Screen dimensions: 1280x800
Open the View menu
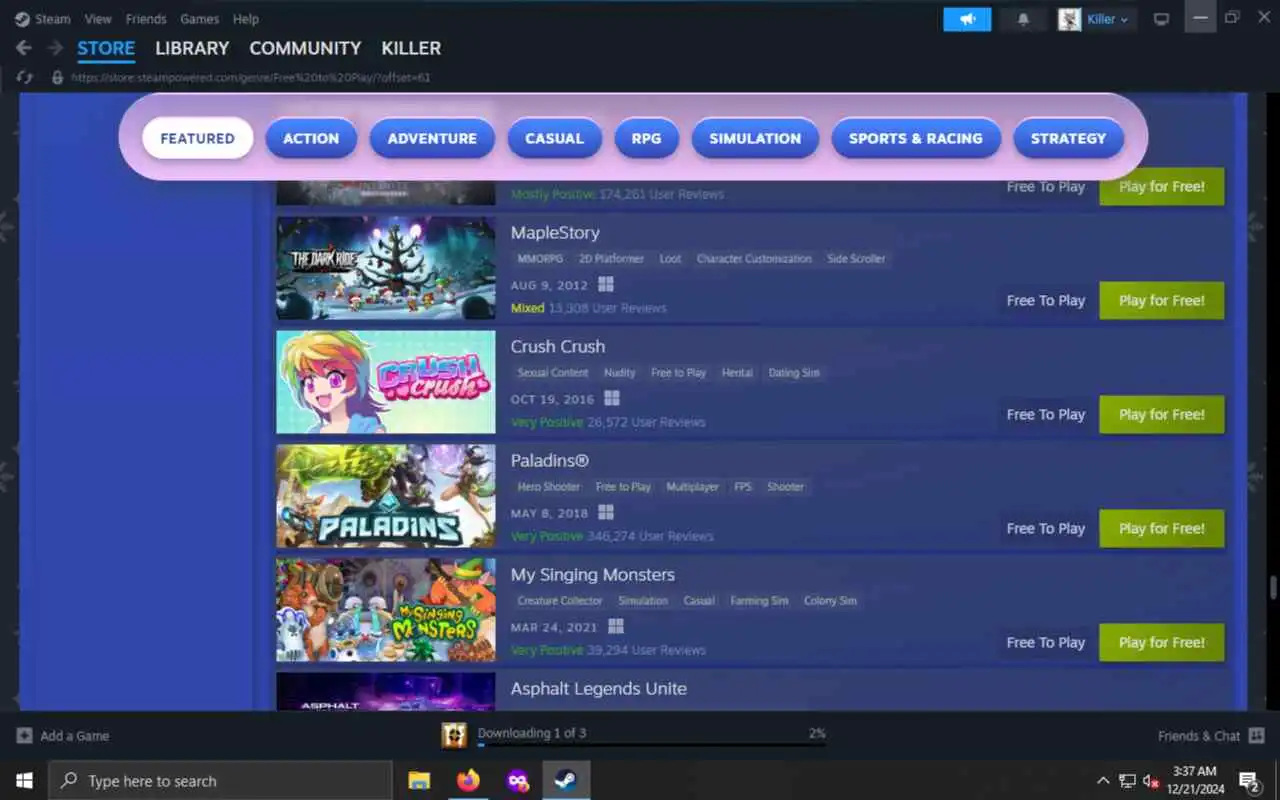tap(98, 19)
